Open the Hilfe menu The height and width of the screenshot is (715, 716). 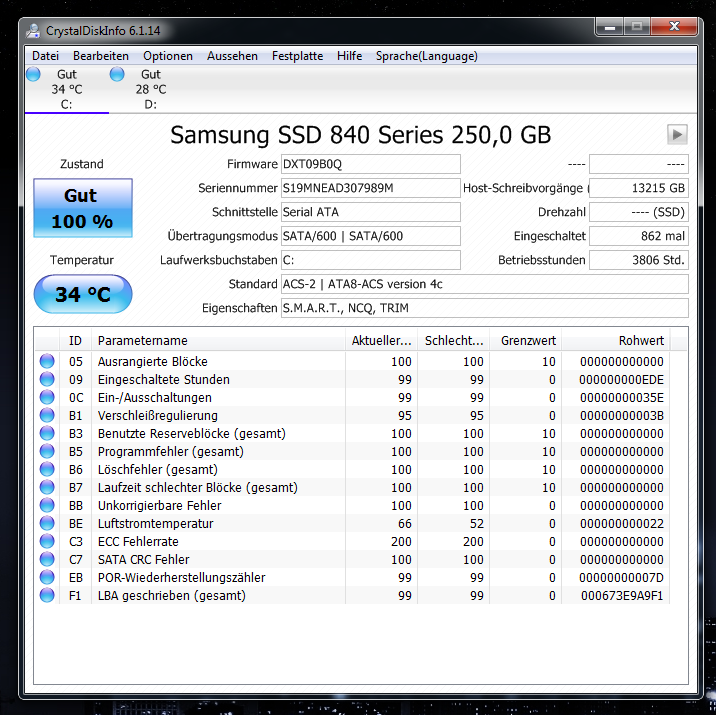click(x=349, y=56)
